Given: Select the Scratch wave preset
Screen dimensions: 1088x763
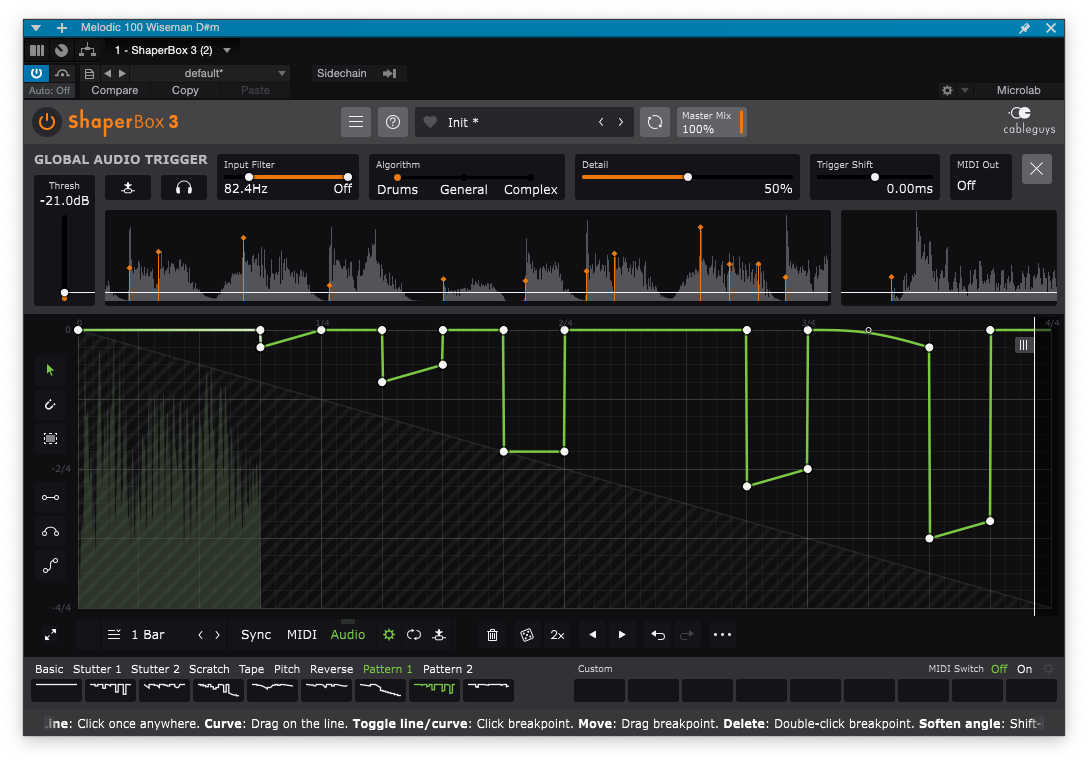Looking at the screenshot, I should pyautogui.click(x=219, y=690).
